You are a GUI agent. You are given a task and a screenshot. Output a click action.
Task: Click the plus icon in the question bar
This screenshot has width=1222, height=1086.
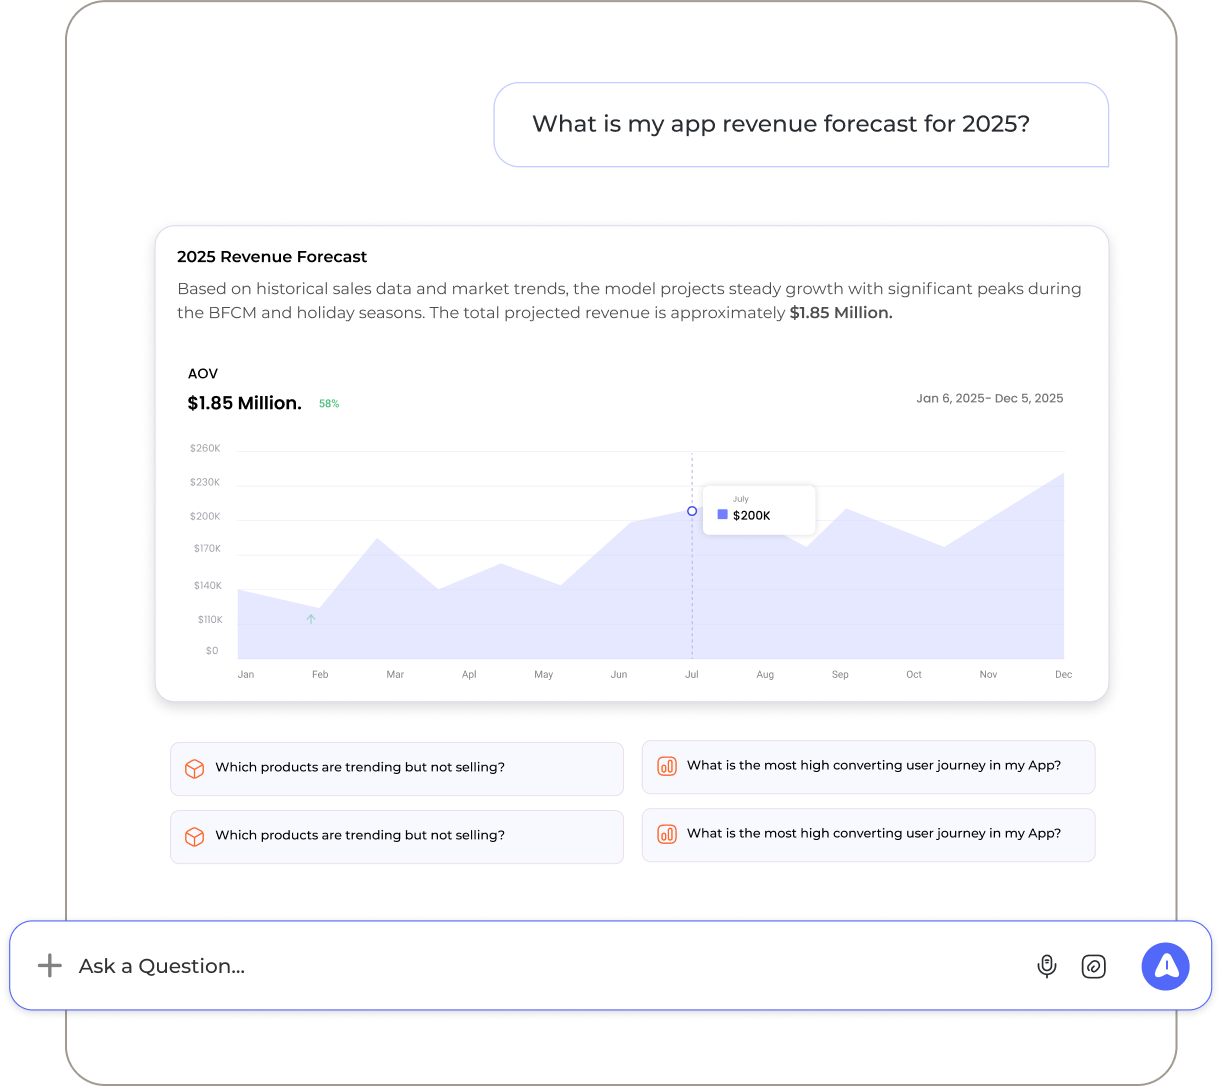49,965
